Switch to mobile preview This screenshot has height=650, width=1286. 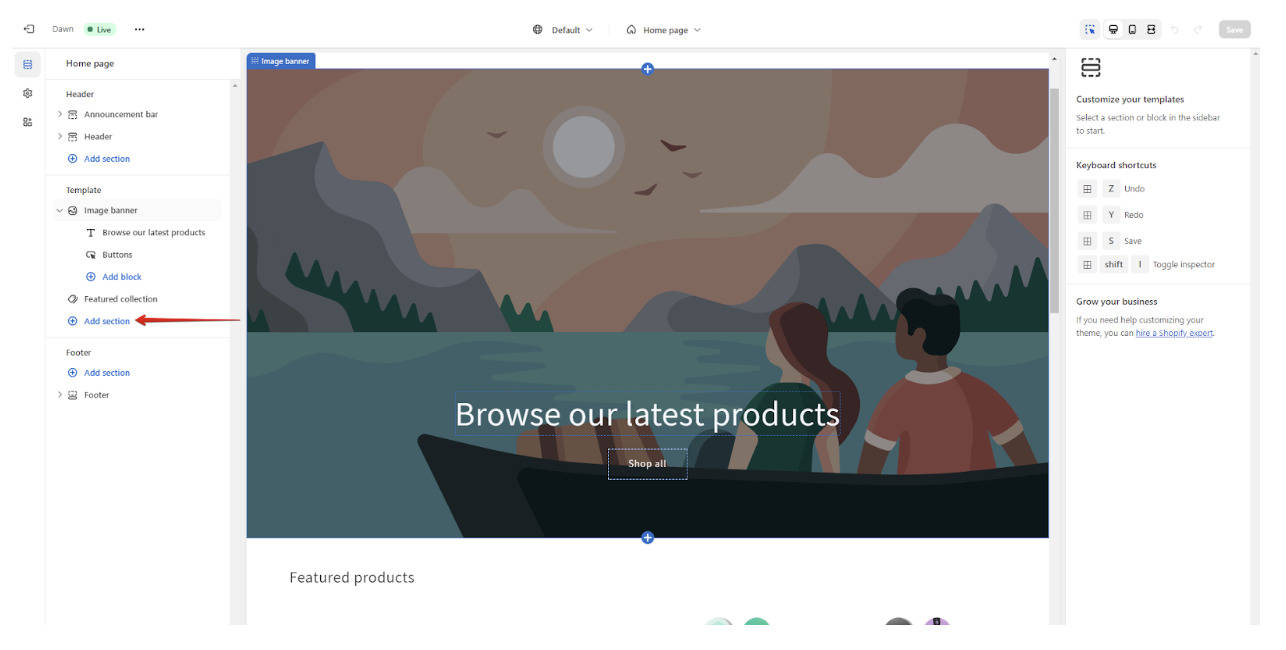(1132, 30)
